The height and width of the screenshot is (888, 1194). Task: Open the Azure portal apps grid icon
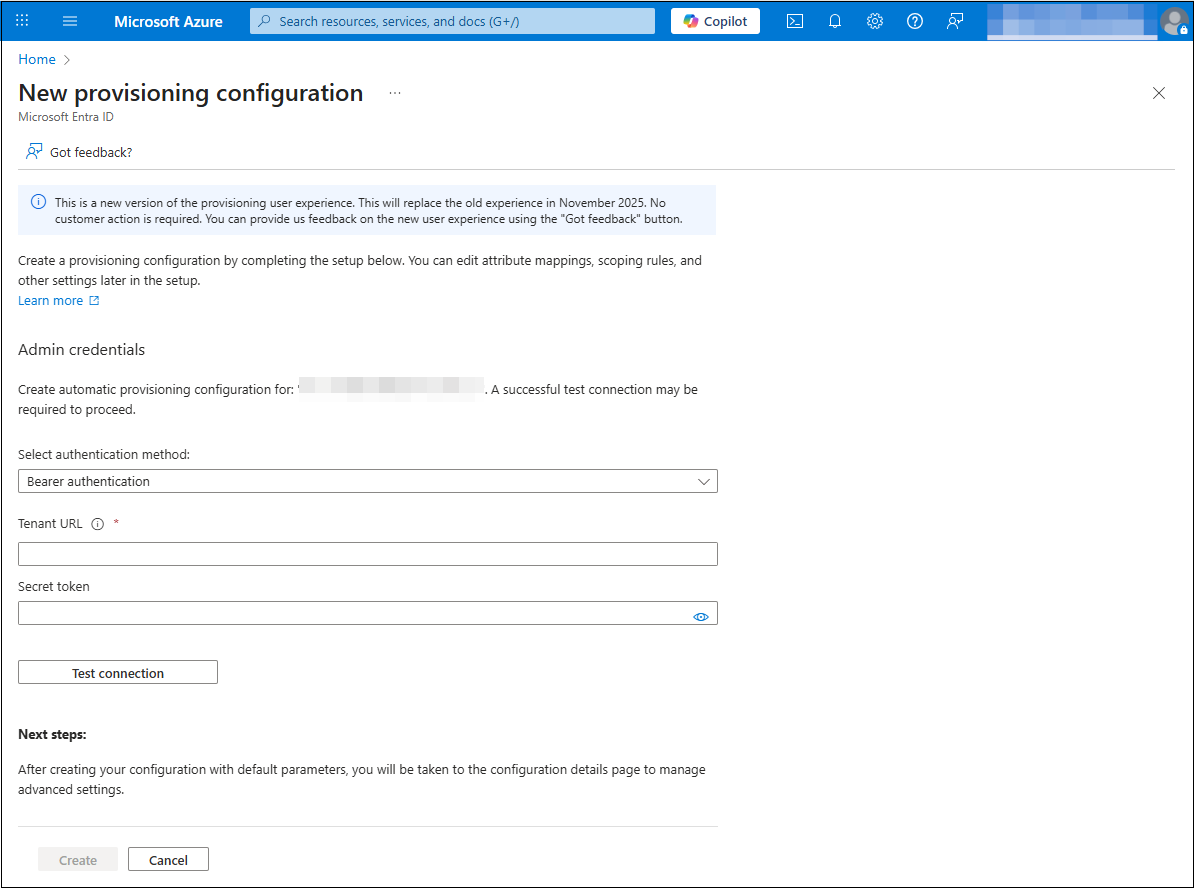[x=23, y=21]
